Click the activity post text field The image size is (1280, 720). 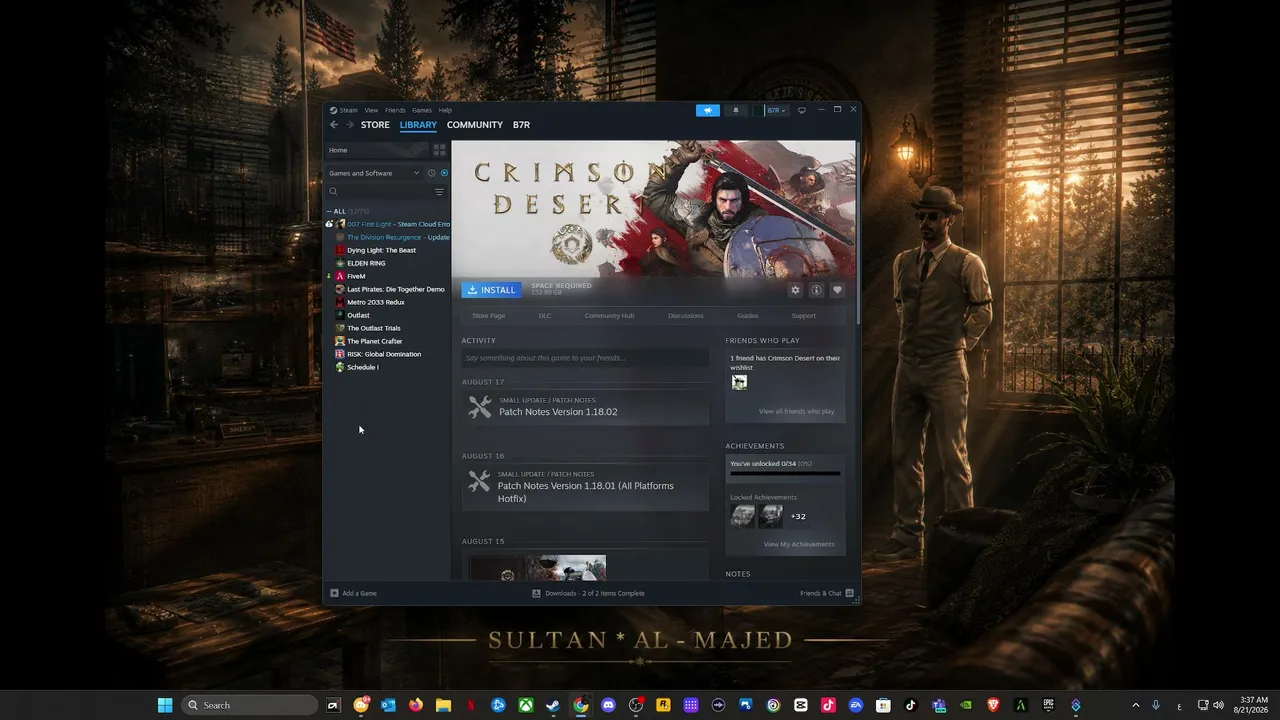point(585,358)
